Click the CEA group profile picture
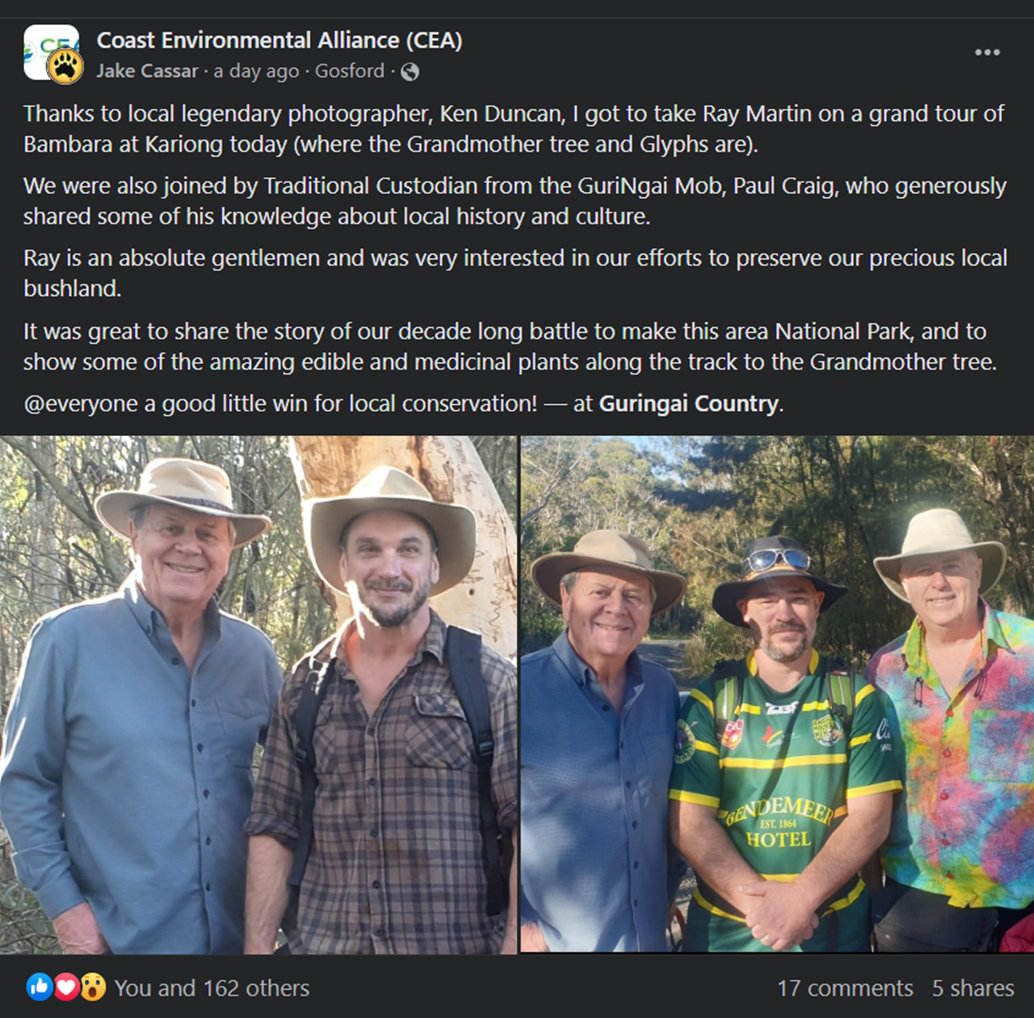Image resolution: width=1034 pixels, height=1018 pixels. 51,52
